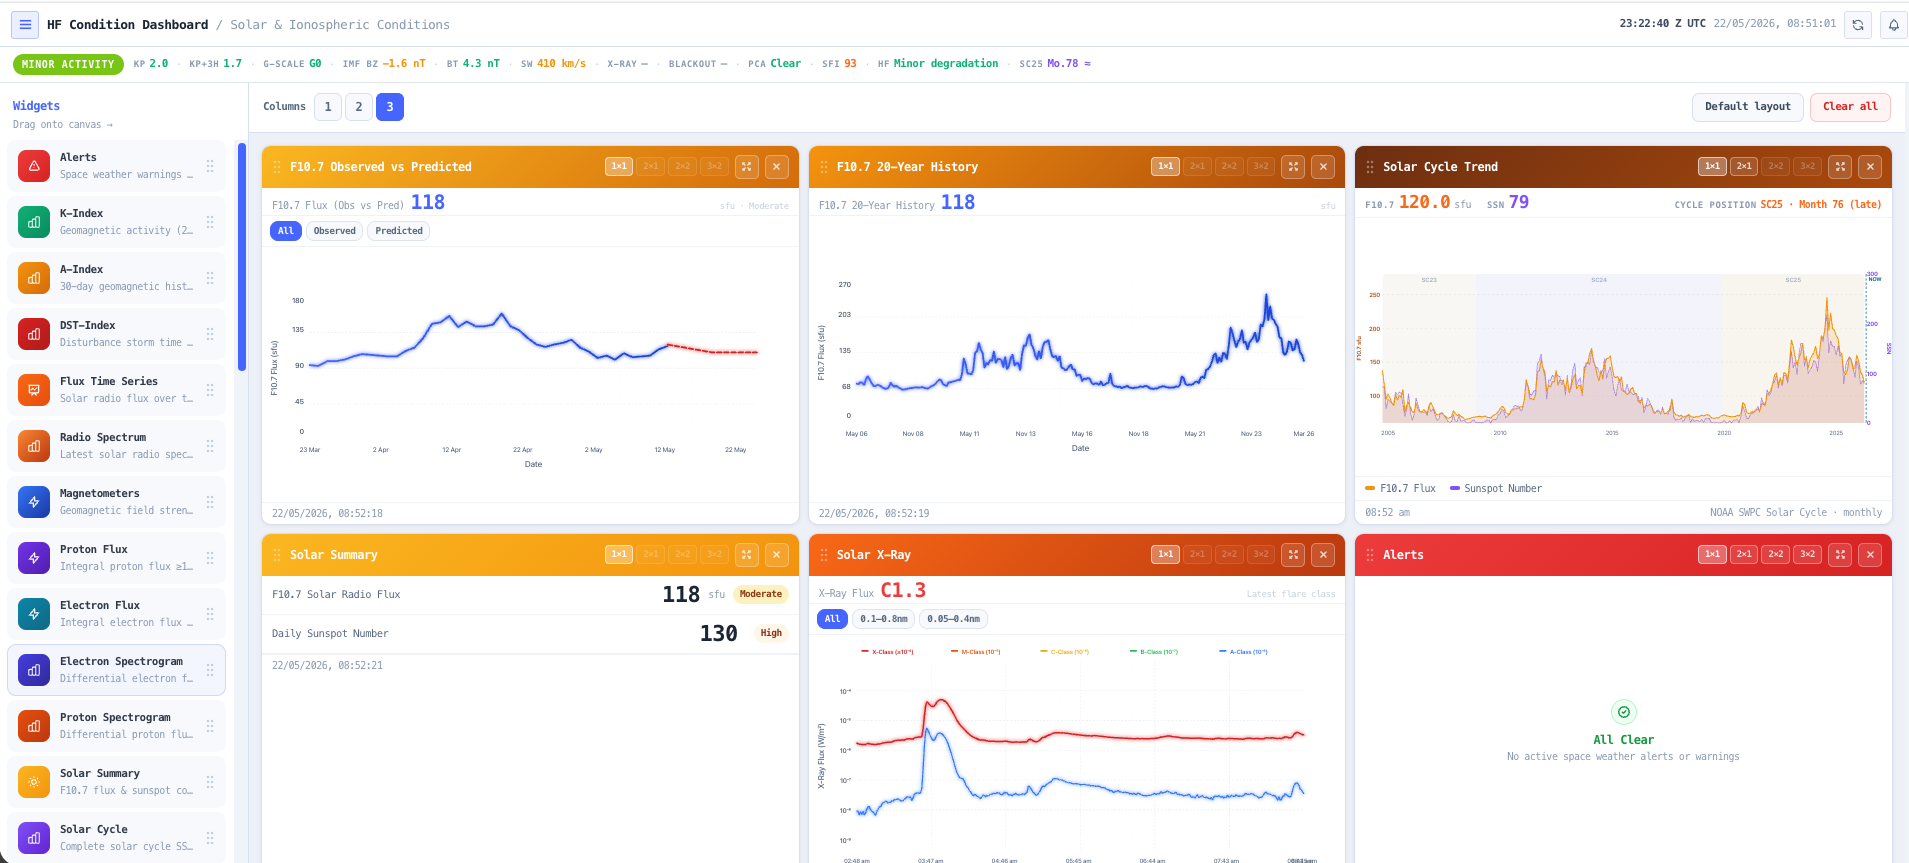Set column count to 1
This screenshot has width=1909, height=863.
tap(328, 107)
